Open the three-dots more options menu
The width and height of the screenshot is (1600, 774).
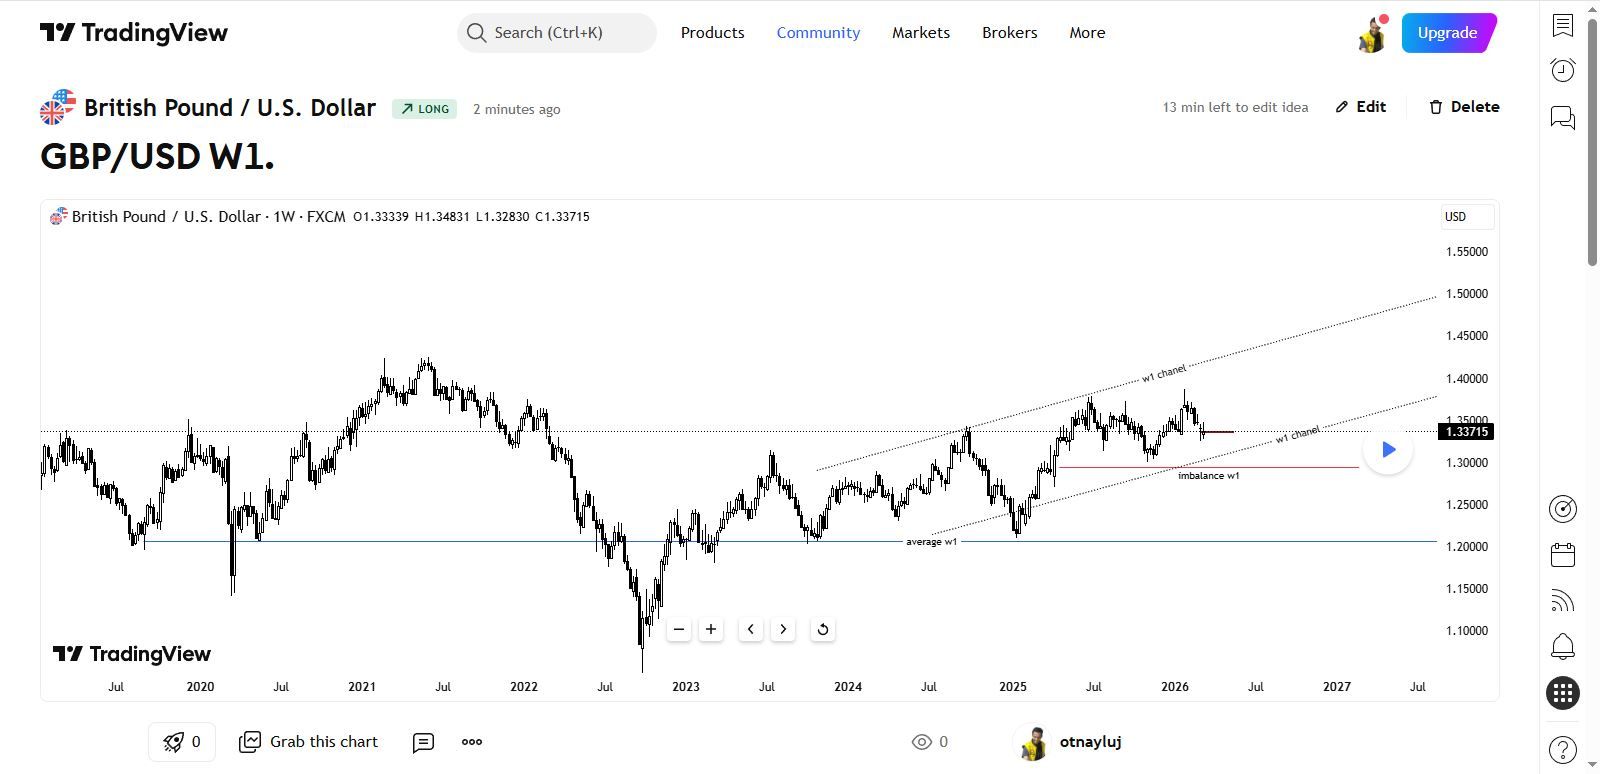(472, 742)
